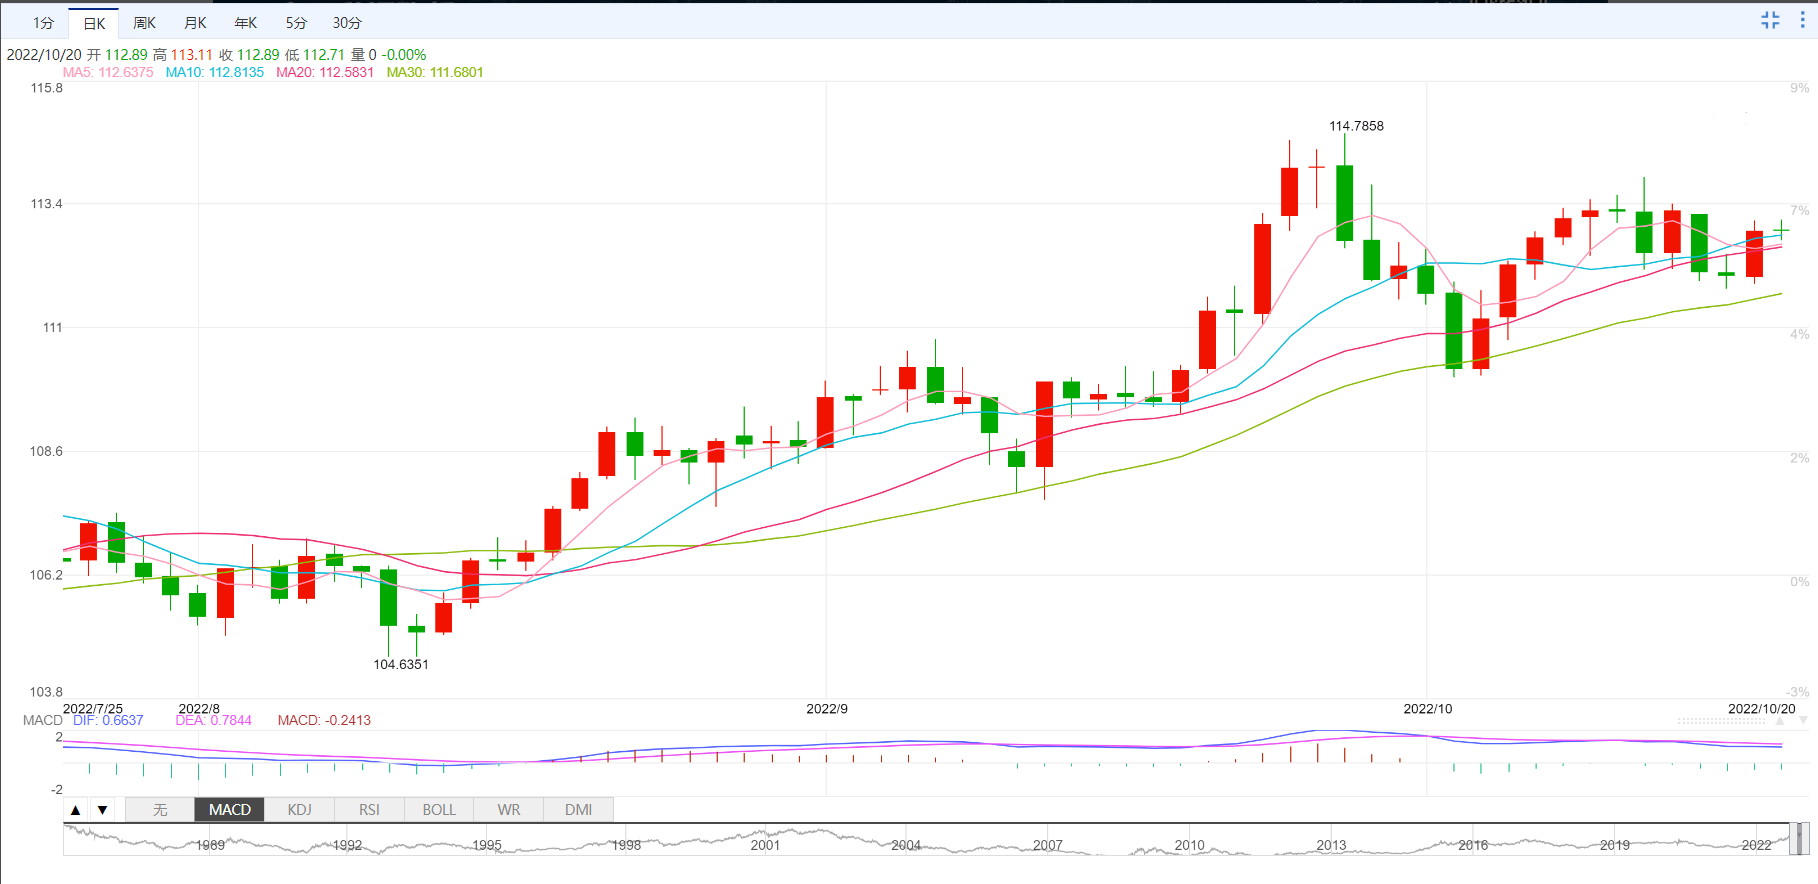
Task: Show the WR indicator
Action: [509, 810]
